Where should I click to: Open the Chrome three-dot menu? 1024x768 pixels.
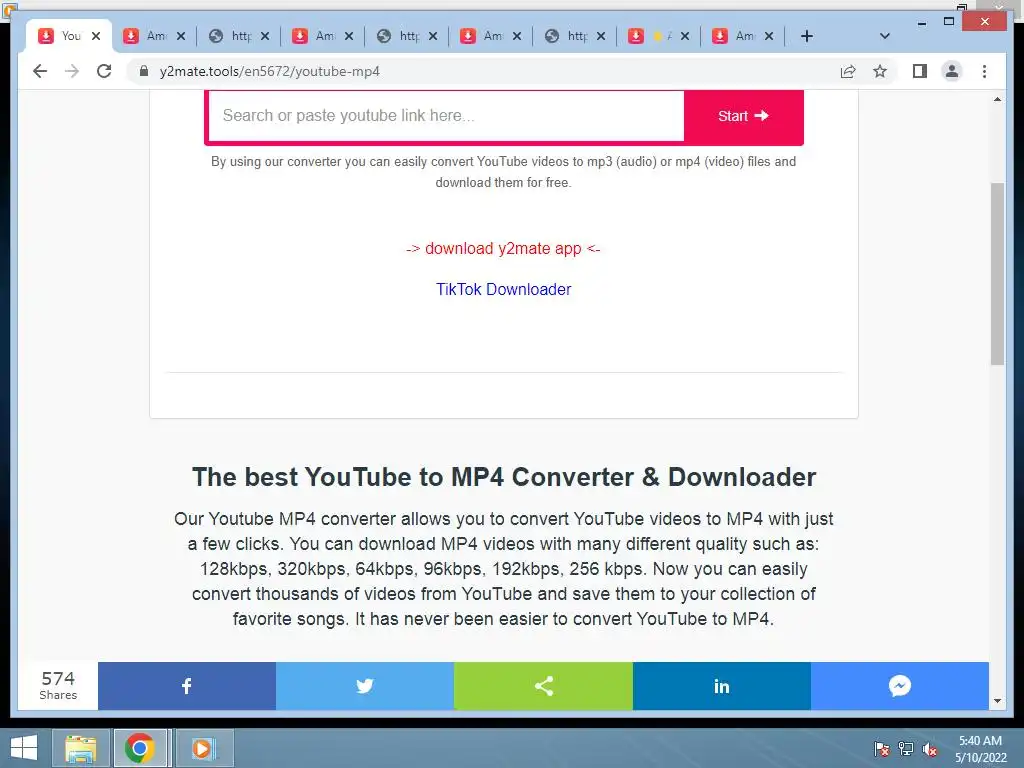pos(984,71)
